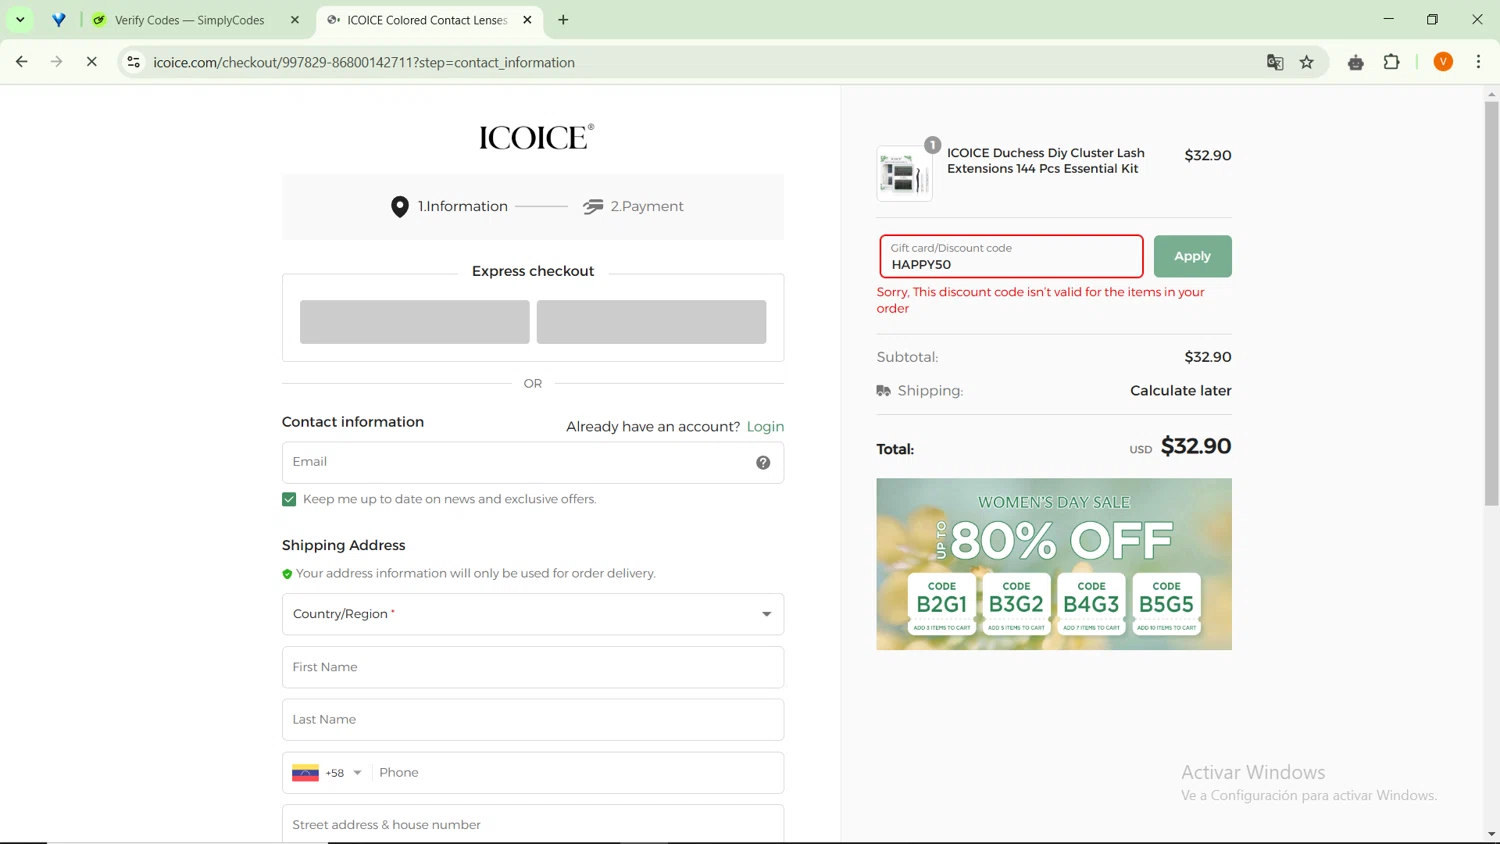Click the browser back arrow
The height and width of the screenshot is (844, 1500).
point(21,62)
